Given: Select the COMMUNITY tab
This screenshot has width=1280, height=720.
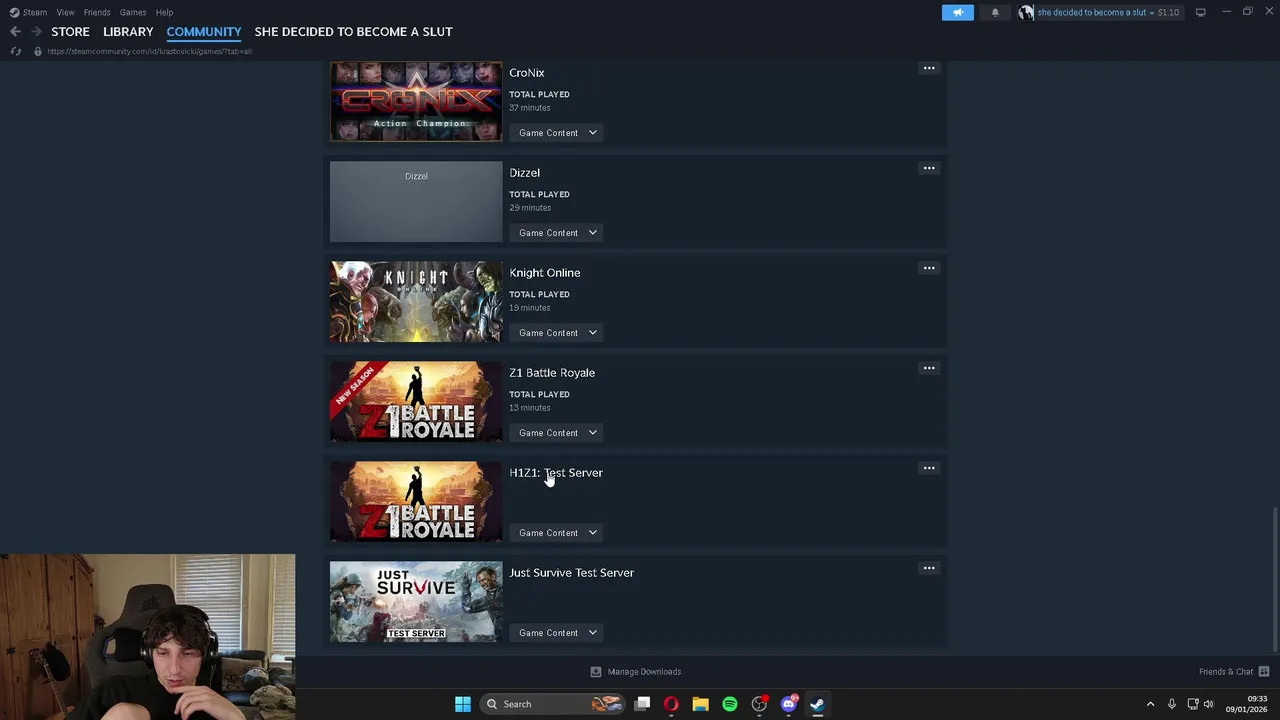Looking at the screenshot, I should pyautogui.click(x=204, y=32).
